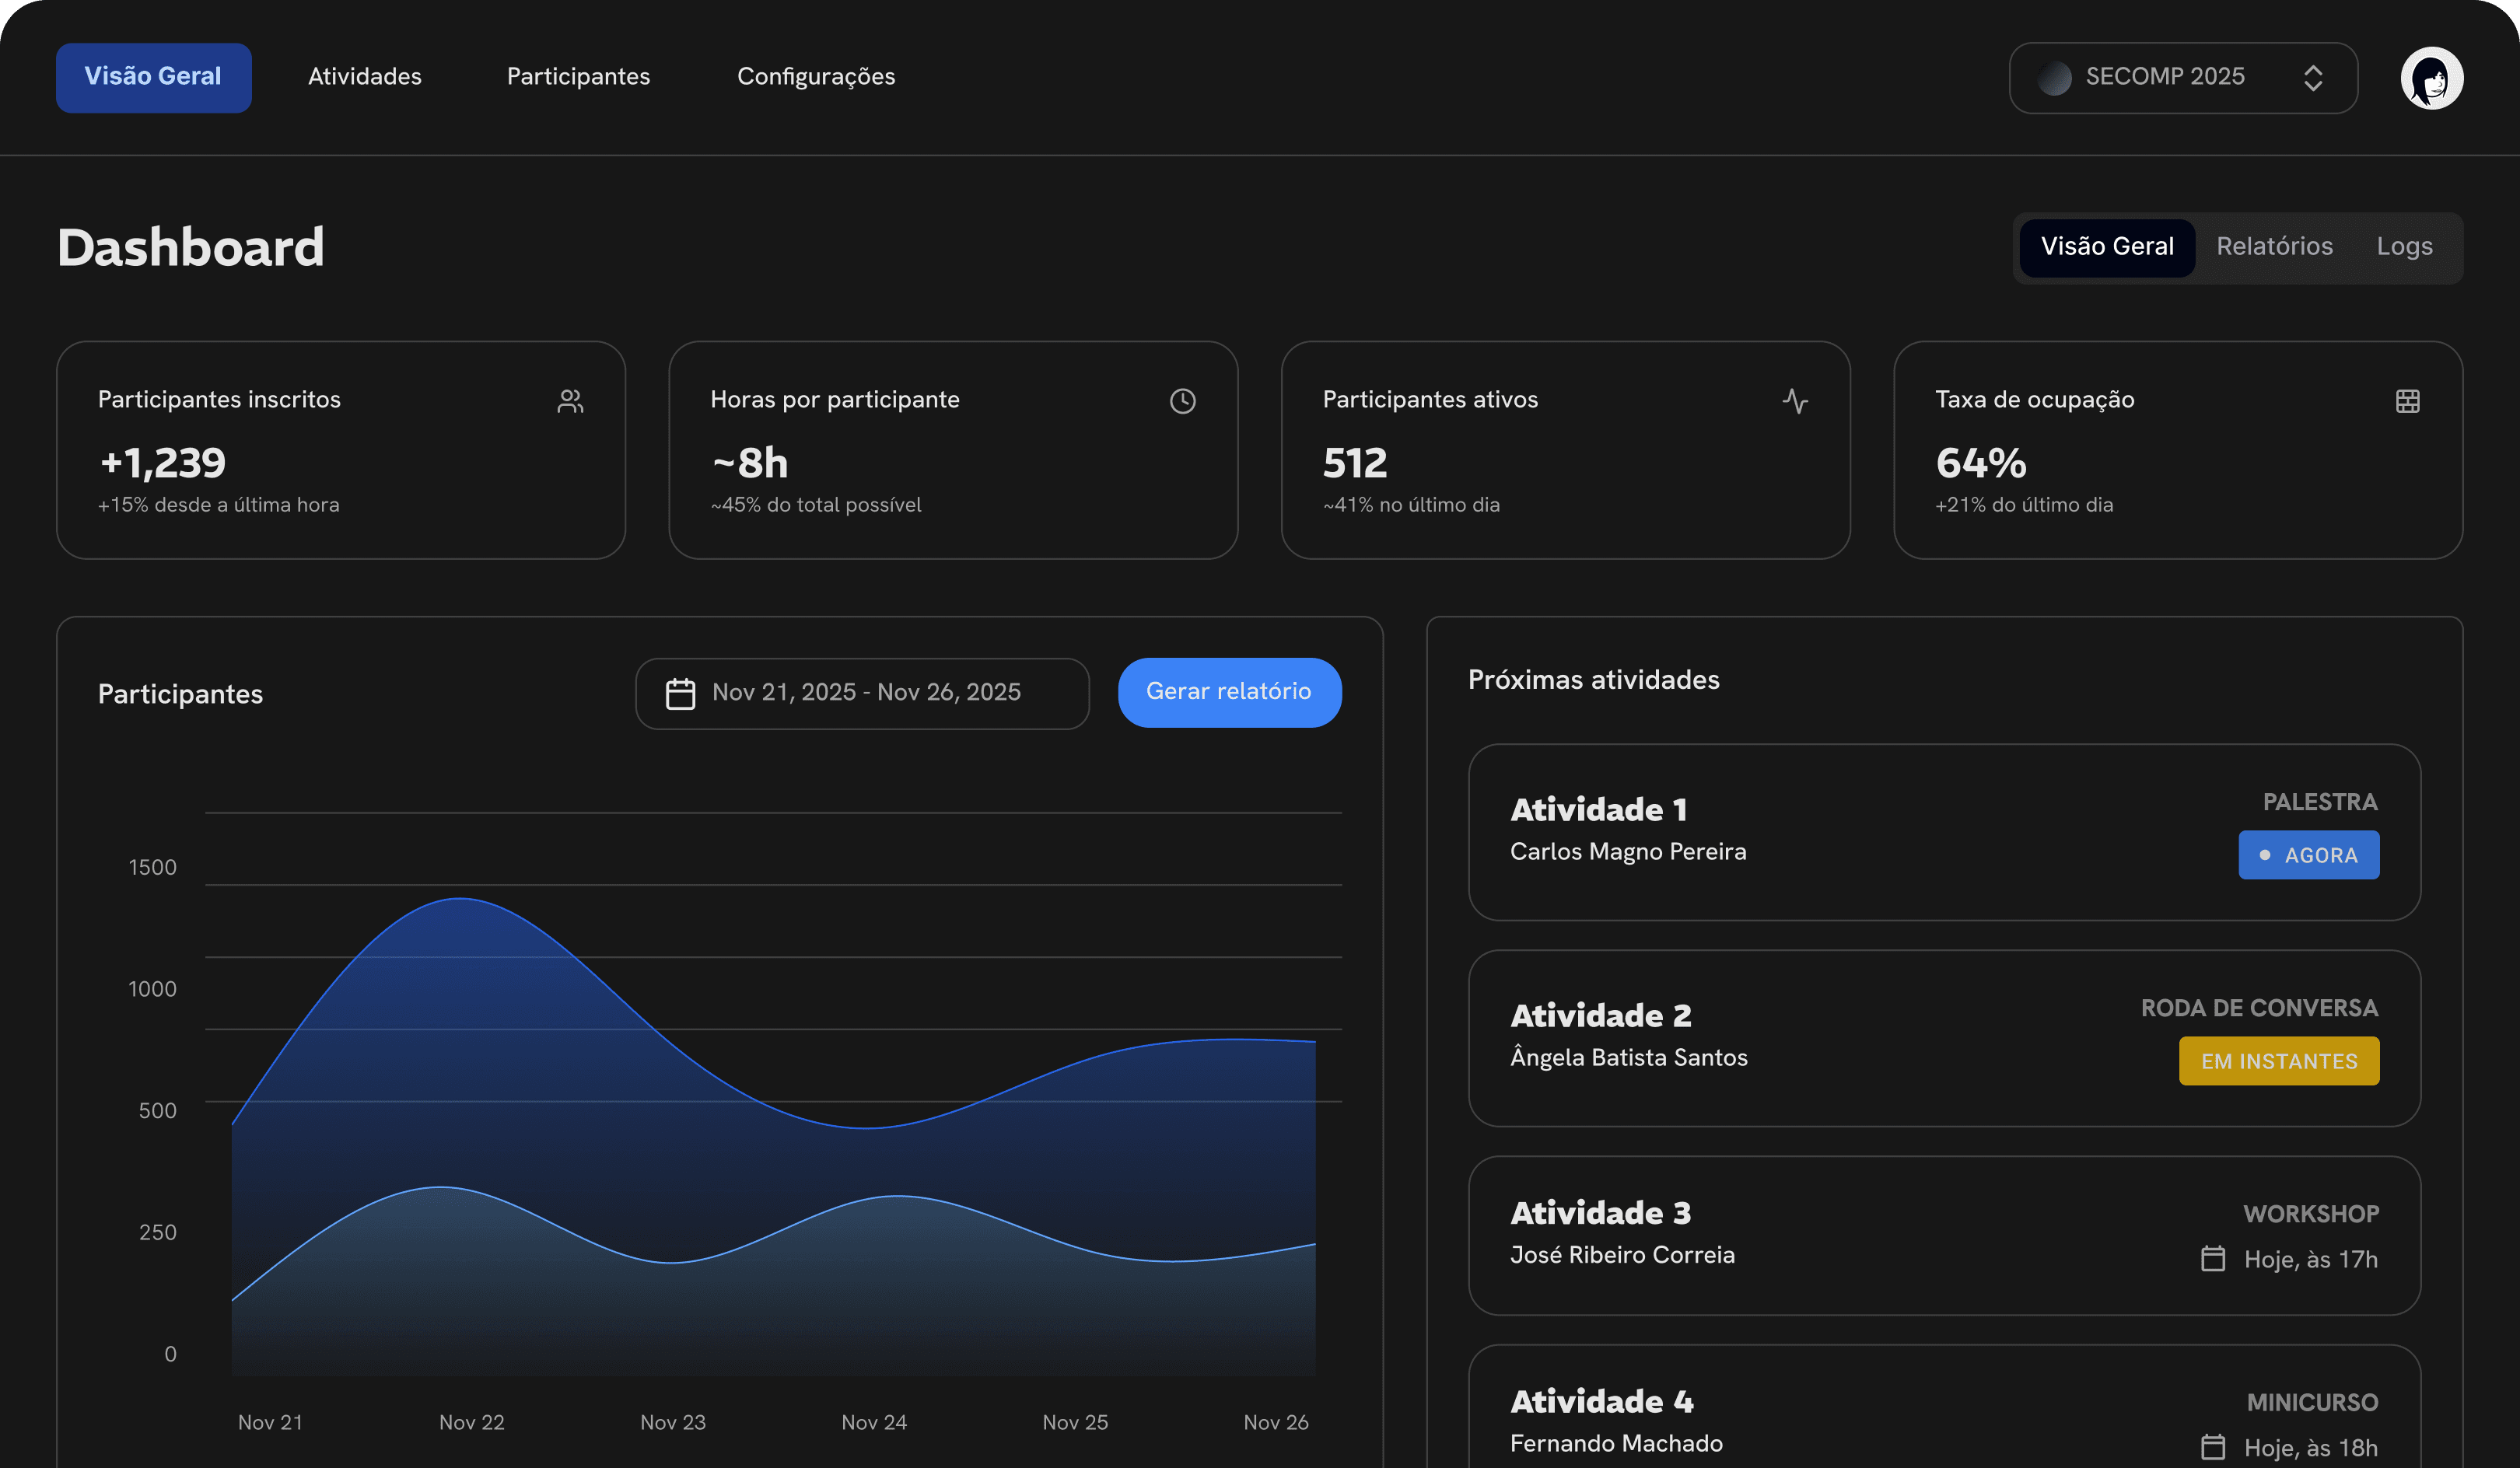Click the SECOMP 2025 event logo circle

click(x=2054, y=78)
